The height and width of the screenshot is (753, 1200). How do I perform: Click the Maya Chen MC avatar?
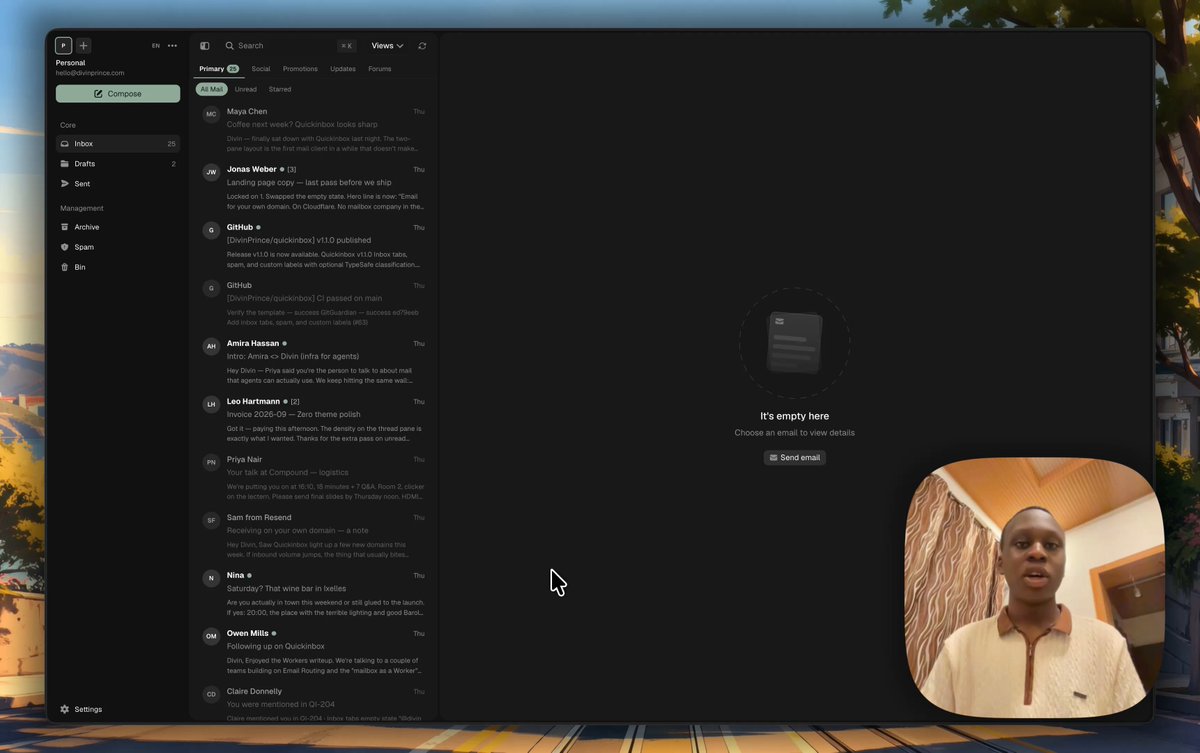[211, 114]
